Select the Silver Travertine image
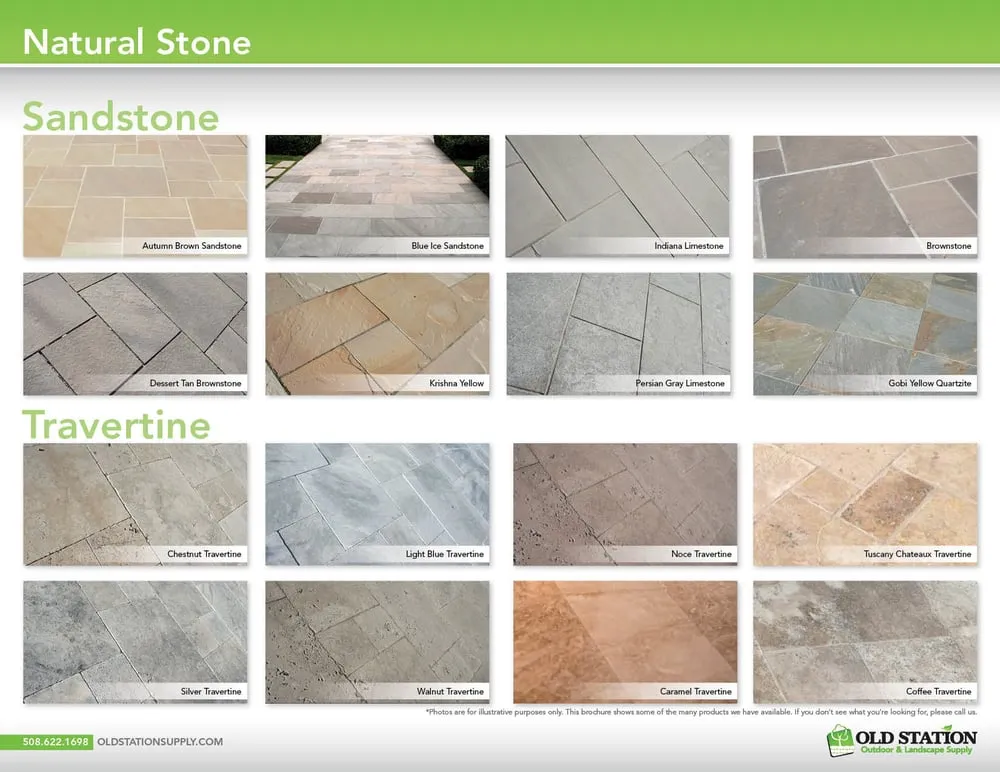 pyautogui.click(x=135, y=641)
